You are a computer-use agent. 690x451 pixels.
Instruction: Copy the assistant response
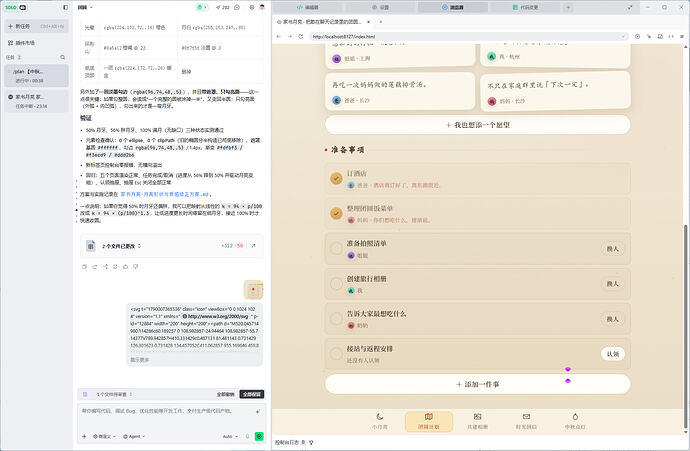(84, 267)
